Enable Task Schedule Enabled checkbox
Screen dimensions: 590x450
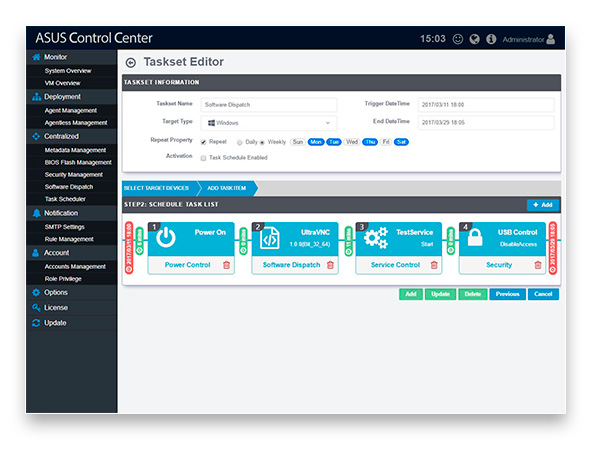pos(204,158)
